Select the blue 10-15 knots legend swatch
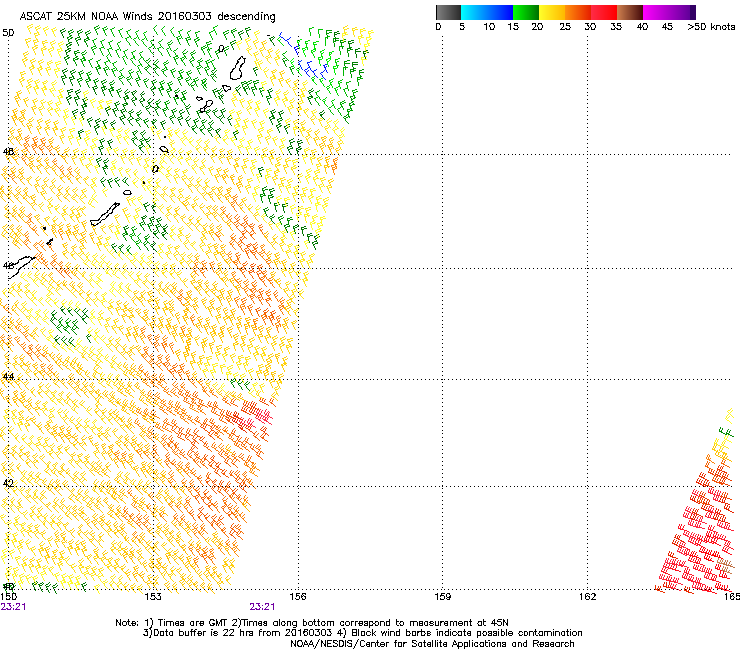Viewport: 740px width, 650px height. point(499,12)
